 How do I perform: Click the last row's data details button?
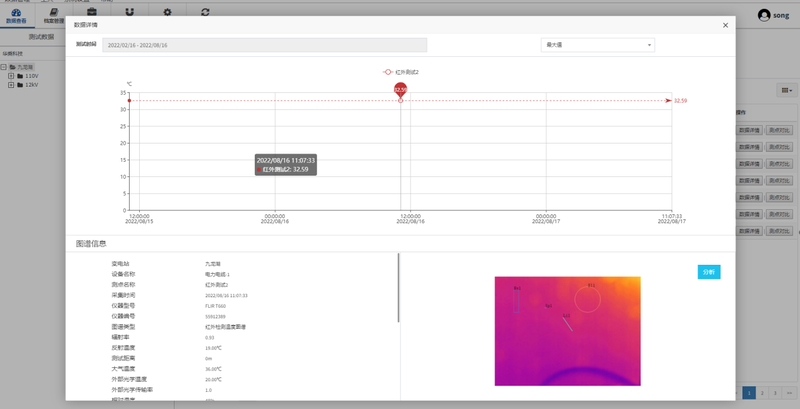[x=749, y=231]
